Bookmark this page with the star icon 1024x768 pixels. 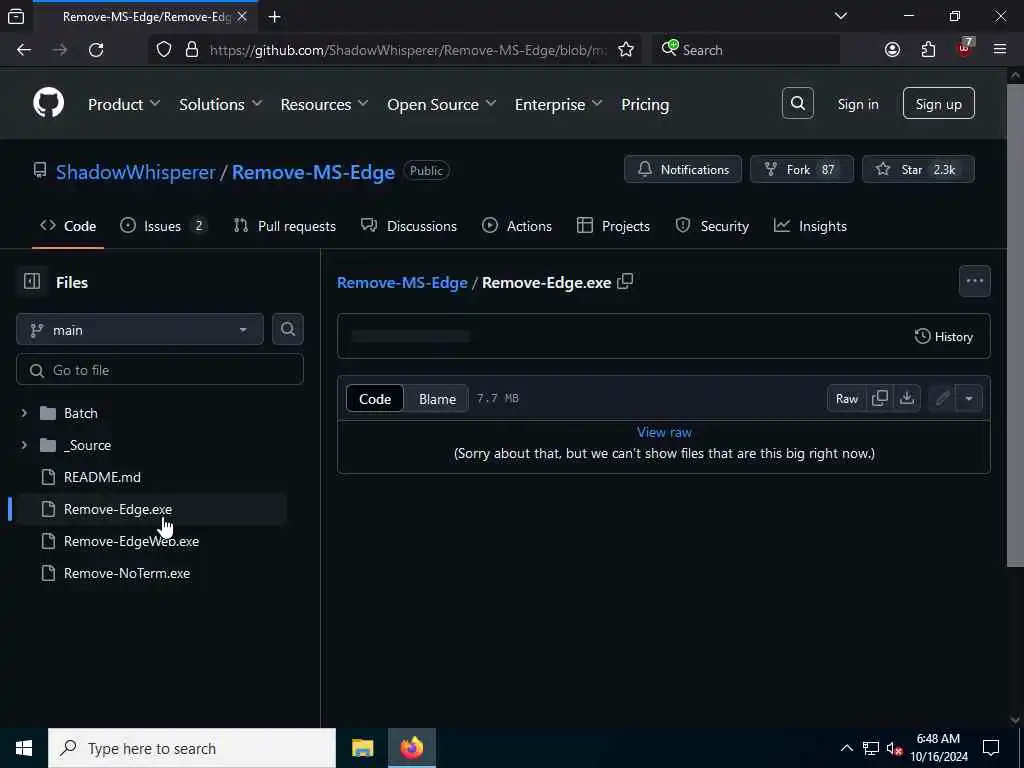click(x=626, y=50)
